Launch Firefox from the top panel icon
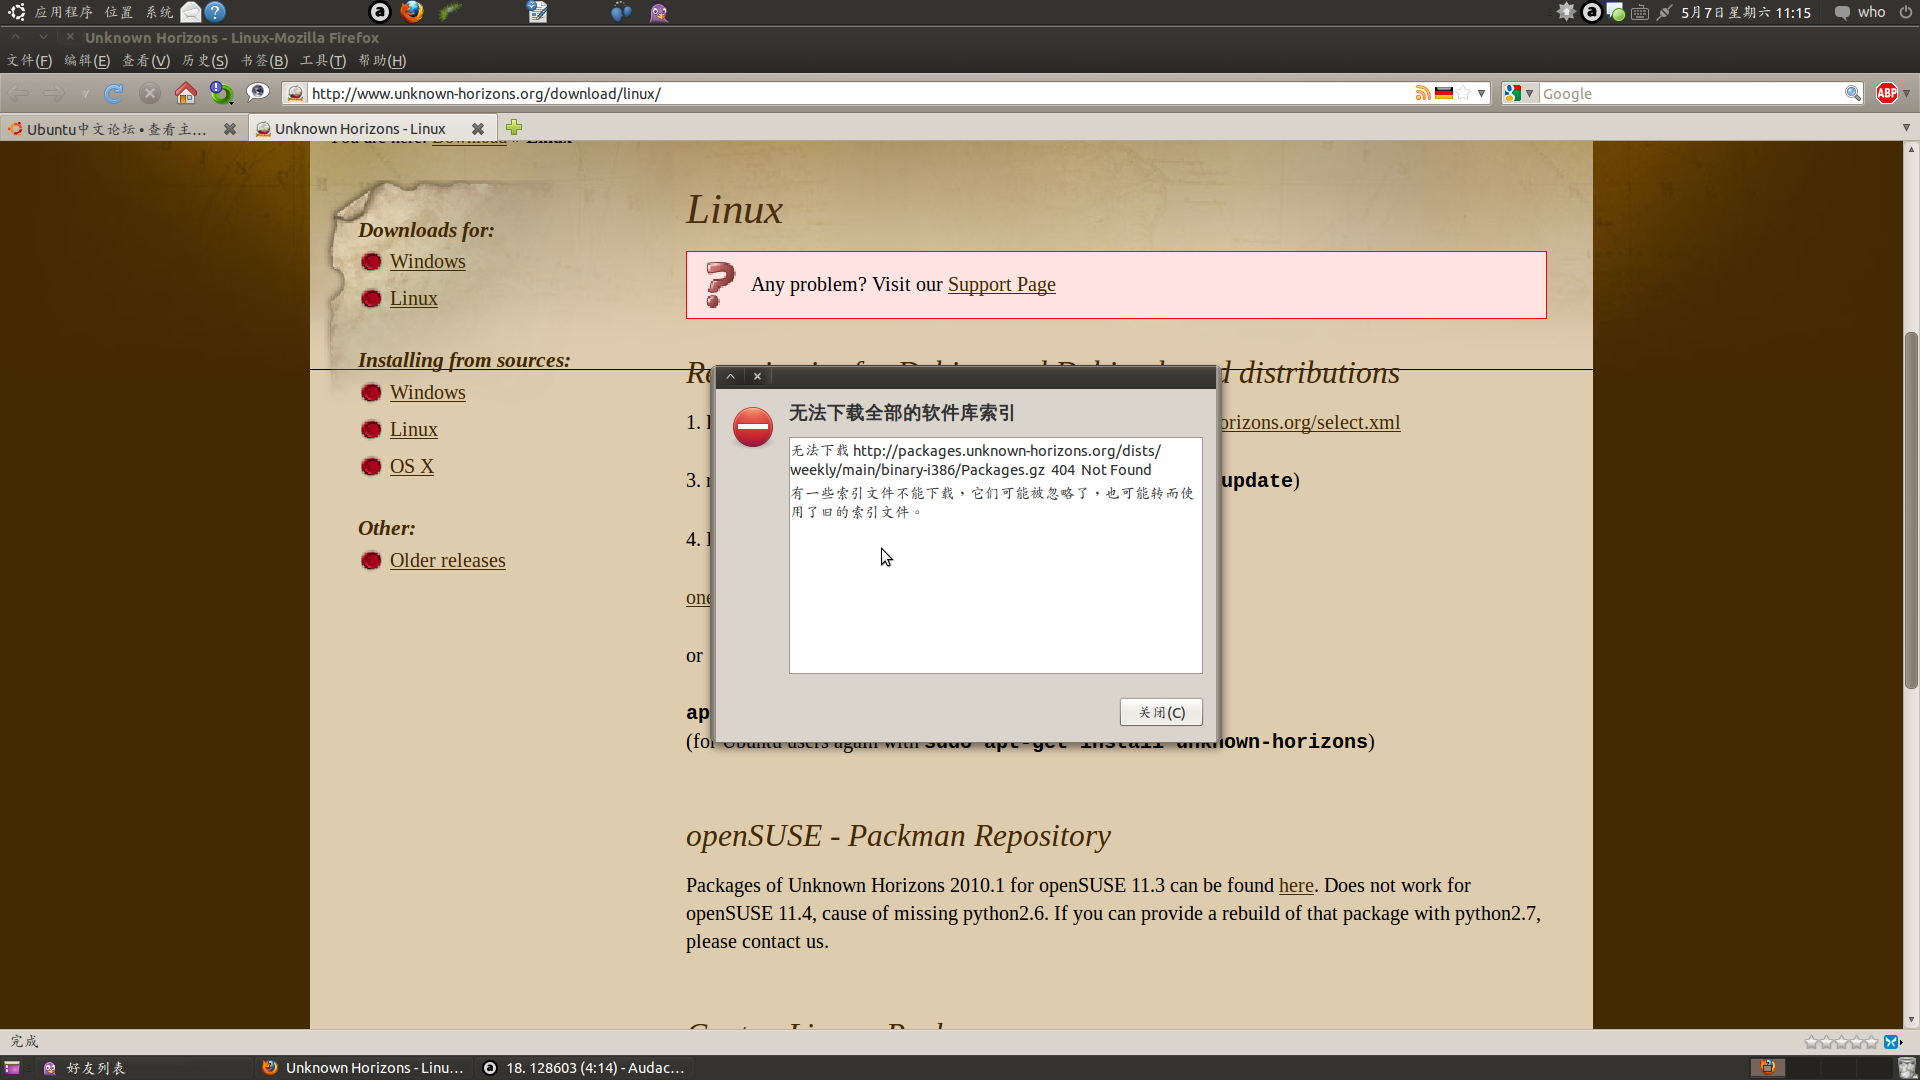Viewport: 1920px width, 1080px height. [x=412, y=12]
